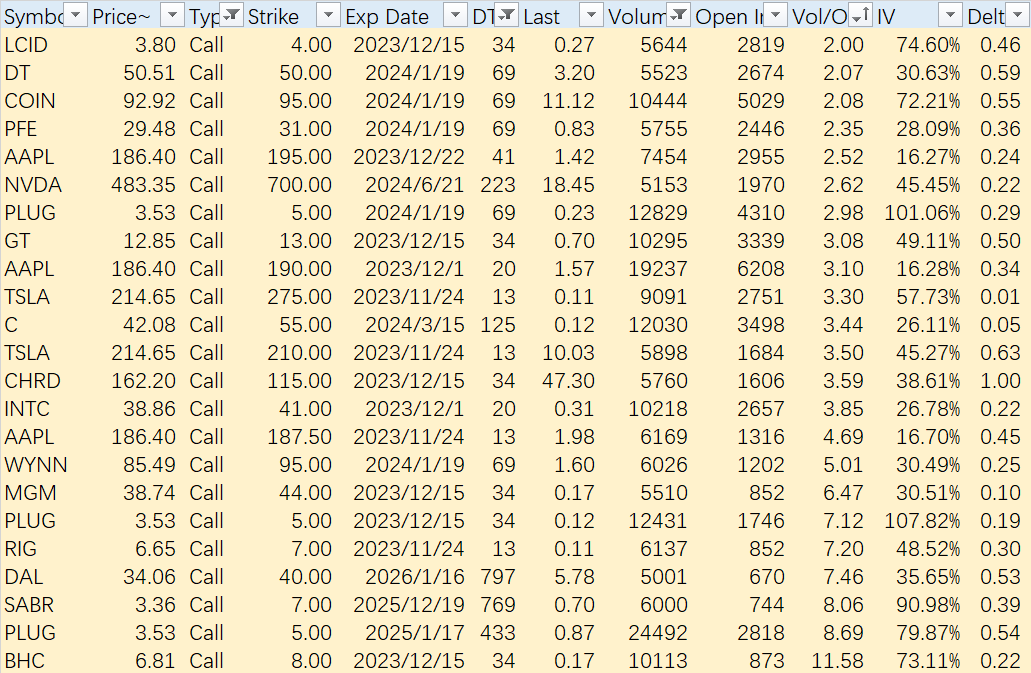Select the expiration date 2025/12/19
This screenshot has width=1031, height=673.
pyautogui.click(x=409, y=605)
